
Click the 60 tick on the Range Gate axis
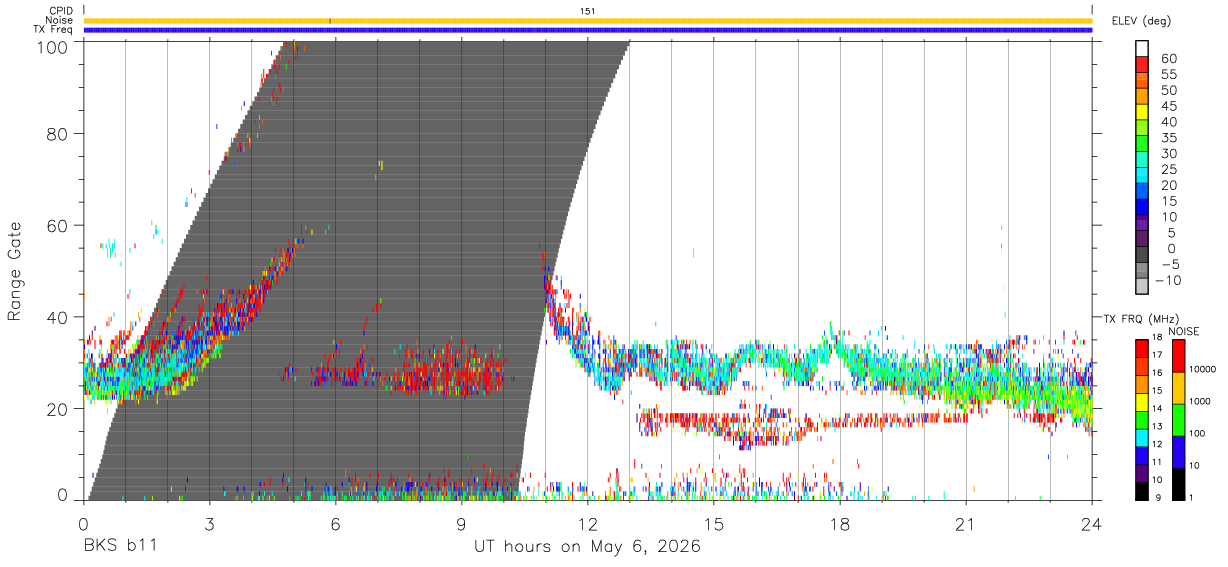[x=58, y=225]
